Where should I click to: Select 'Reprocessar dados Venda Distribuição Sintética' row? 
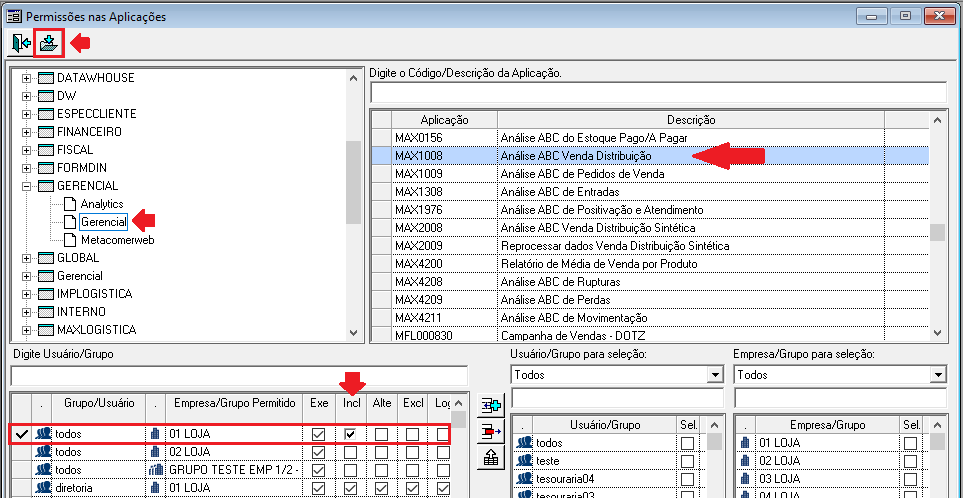click(650, 246)
